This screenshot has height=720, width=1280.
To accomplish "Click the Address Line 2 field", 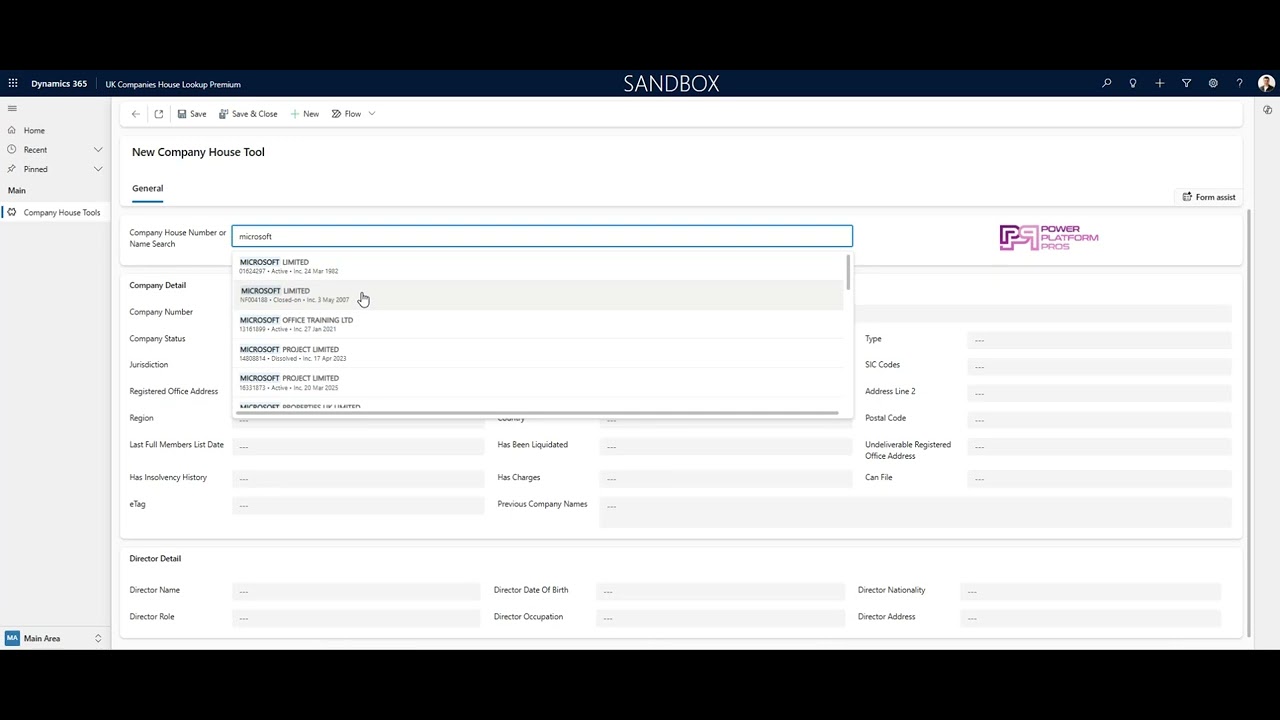I will pos(1099,393).
